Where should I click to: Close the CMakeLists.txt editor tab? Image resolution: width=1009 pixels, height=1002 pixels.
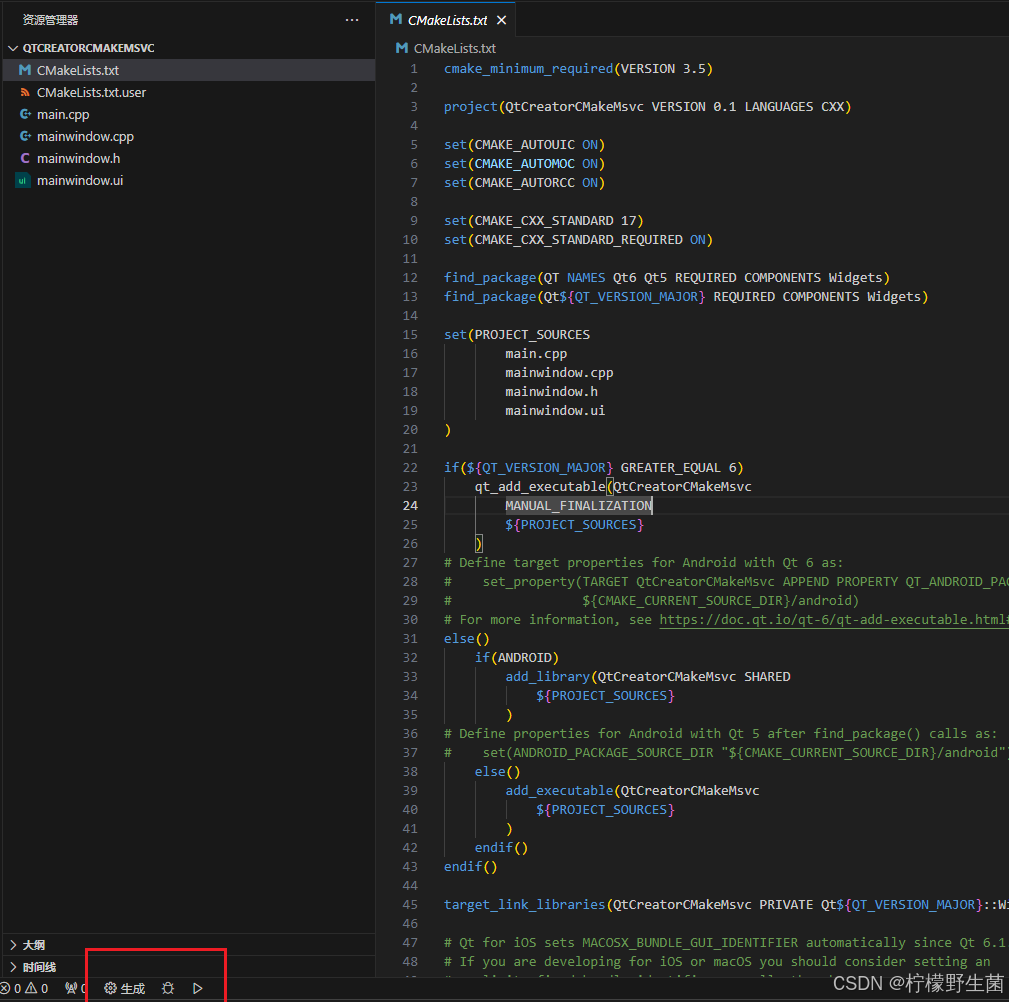501,20
